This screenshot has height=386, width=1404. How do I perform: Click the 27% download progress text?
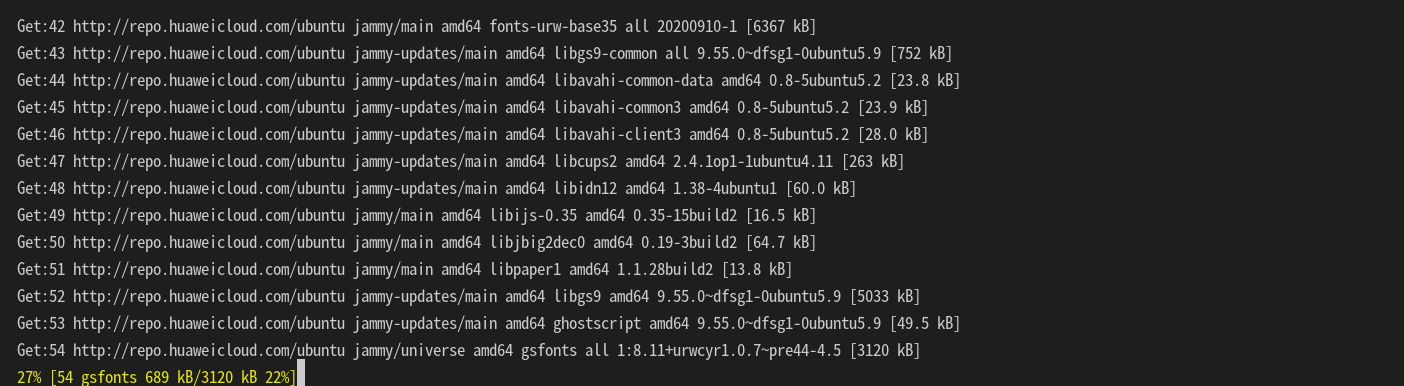coord(29,378)
